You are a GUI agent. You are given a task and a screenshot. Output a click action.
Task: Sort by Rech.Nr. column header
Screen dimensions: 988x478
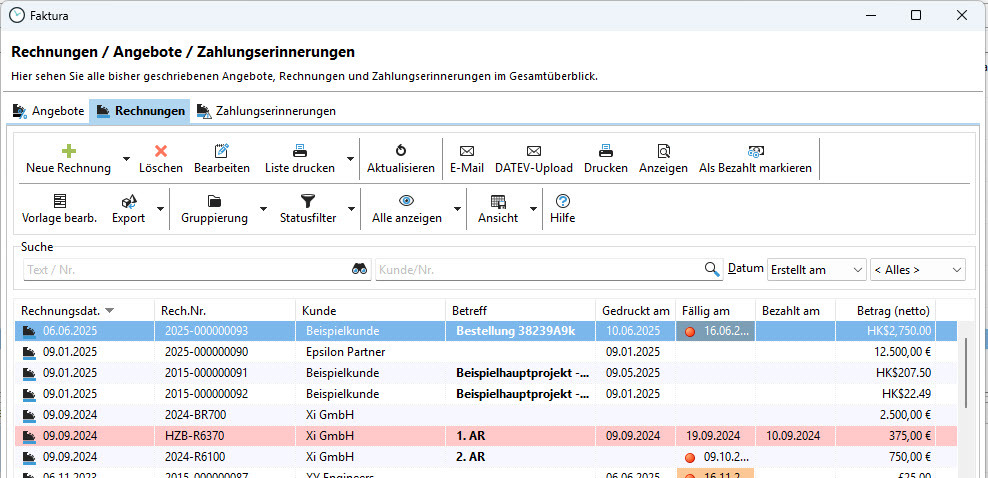tap(225, 310)
